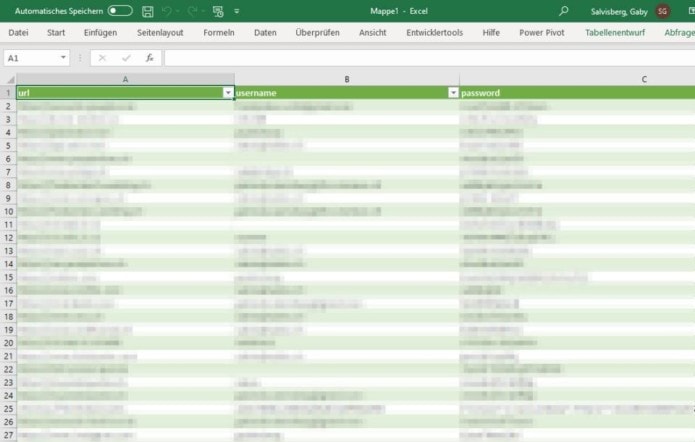Switch to the Einfügen ribbon tab
Image resolution: width=695 pixels, height=442 pixels.
point(100,33)
